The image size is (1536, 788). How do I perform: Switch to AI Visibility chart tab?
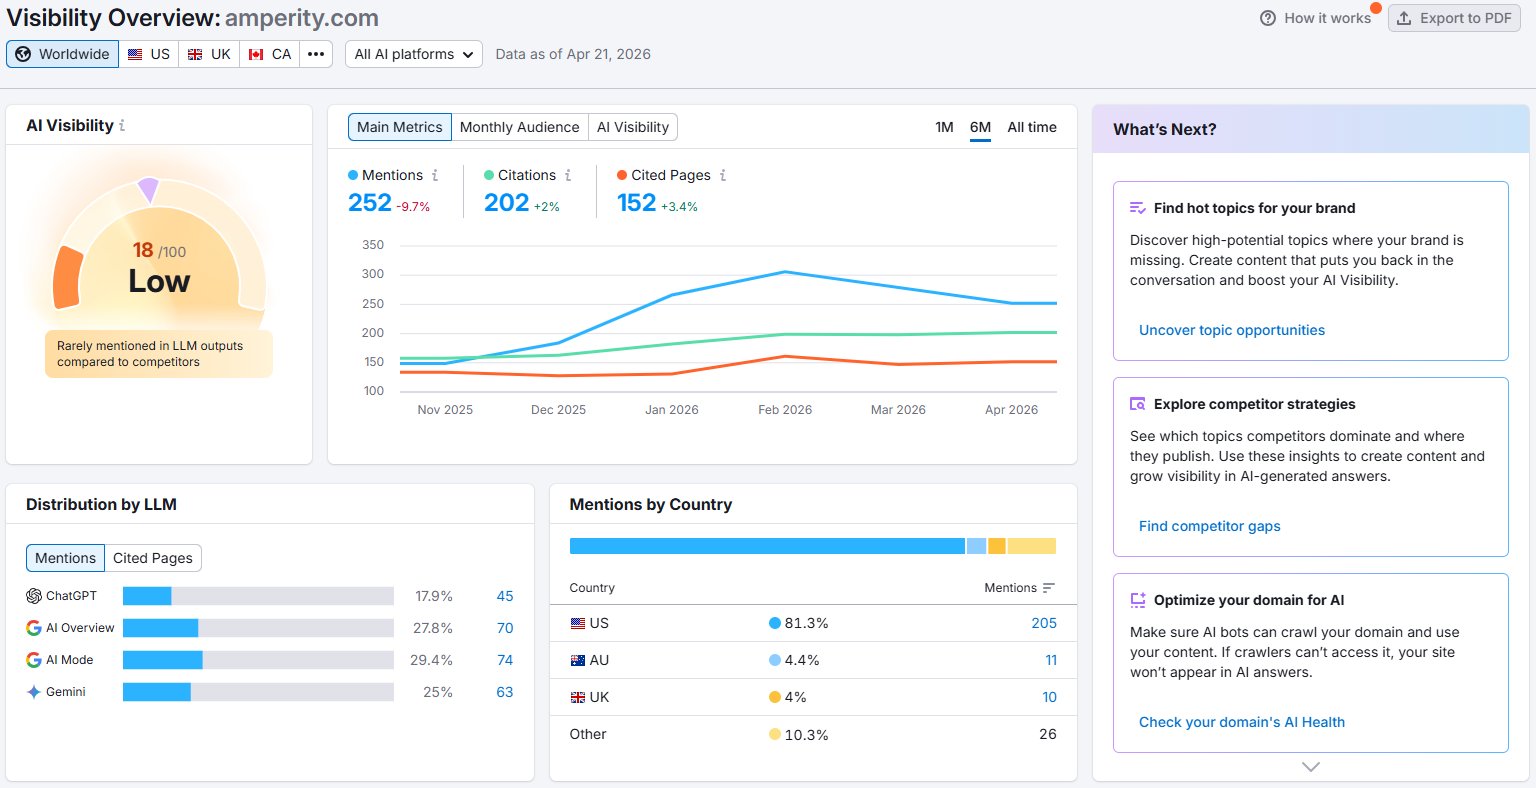point(633,127)
